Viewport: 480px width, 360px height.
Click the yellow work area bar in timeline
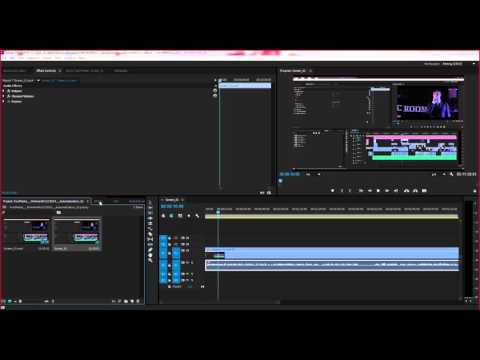tap(332, 217)
